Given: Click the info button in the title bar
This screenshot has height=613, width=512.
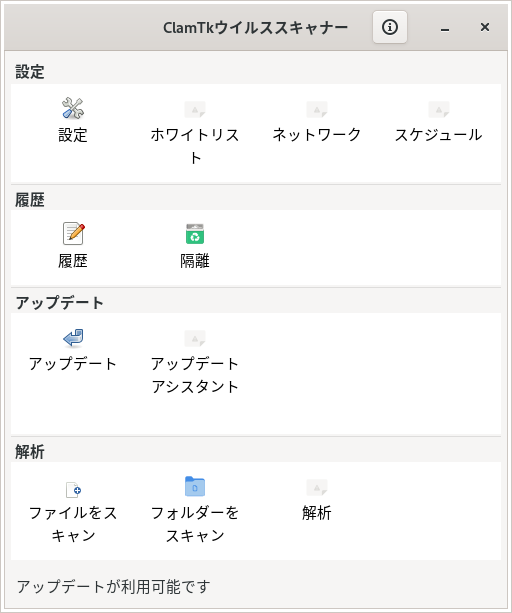Looking at the screenshot, I should pyautogui.click(x=390, y=27).
